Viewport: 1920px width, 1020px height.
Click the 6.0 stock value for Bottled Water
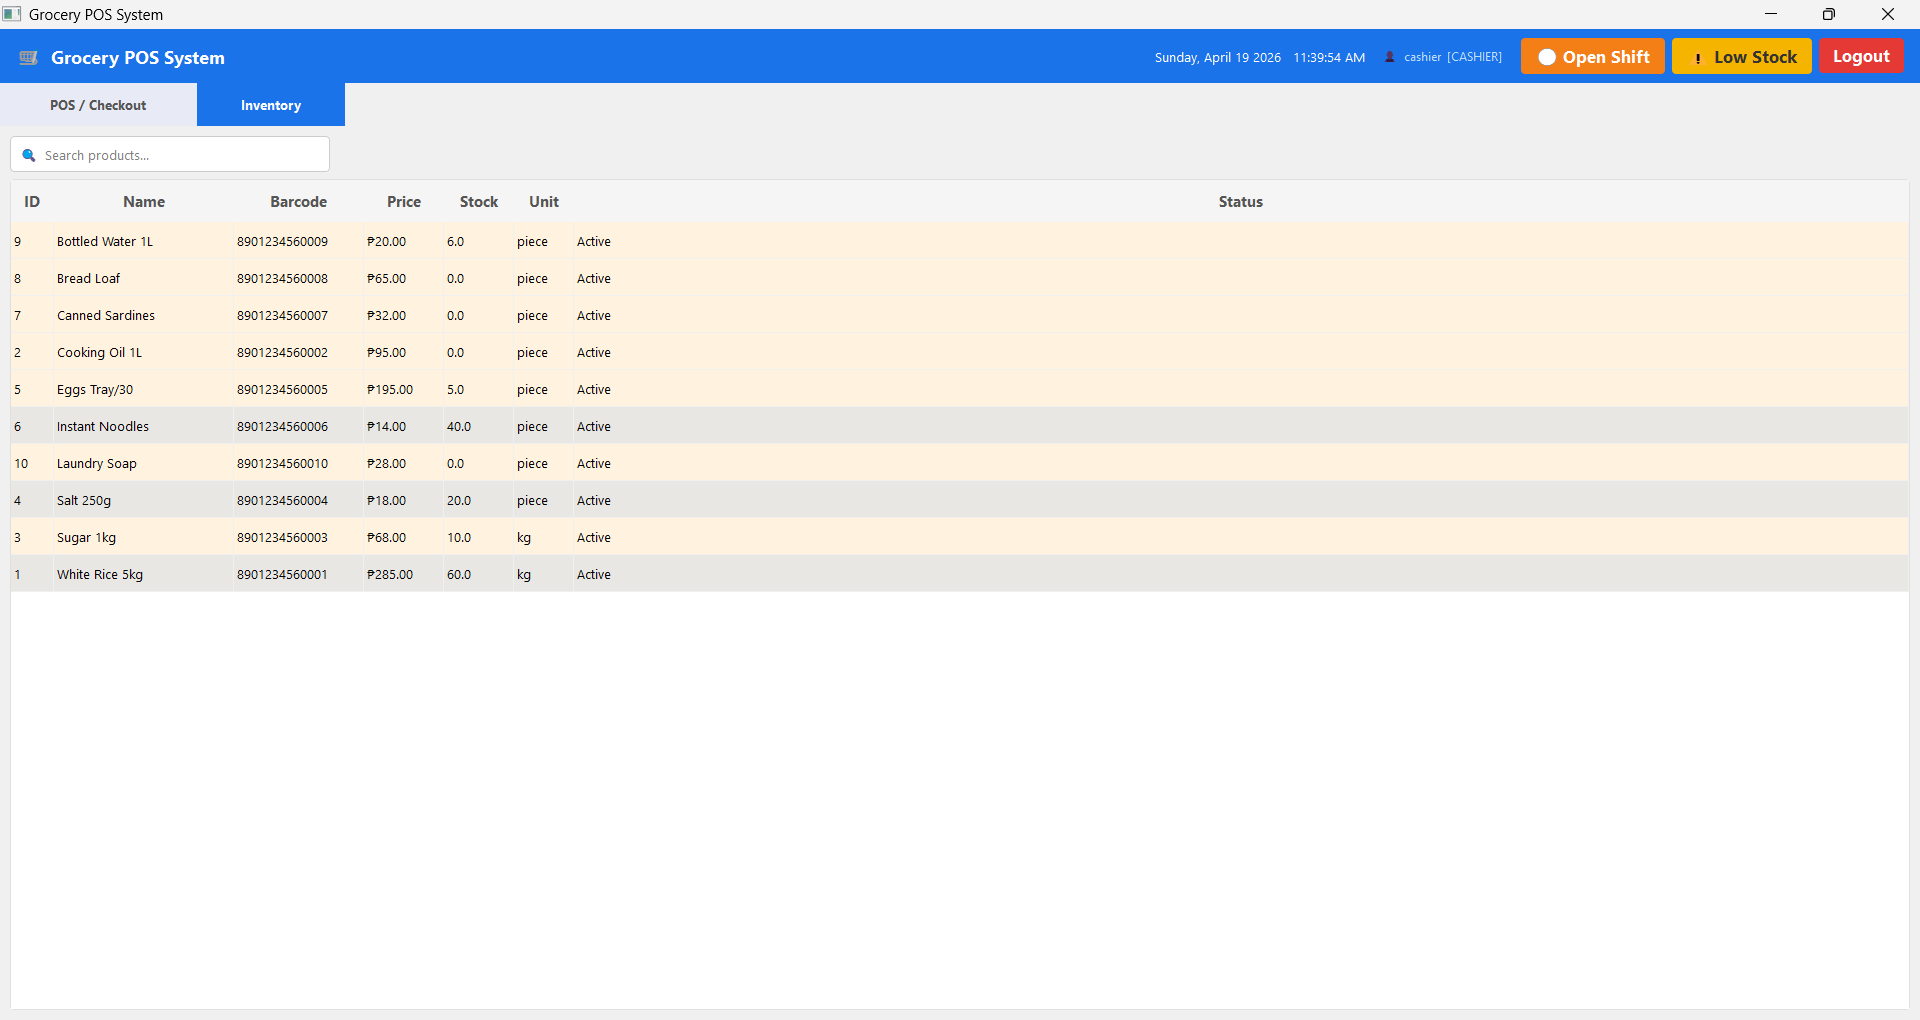[455, 242]
